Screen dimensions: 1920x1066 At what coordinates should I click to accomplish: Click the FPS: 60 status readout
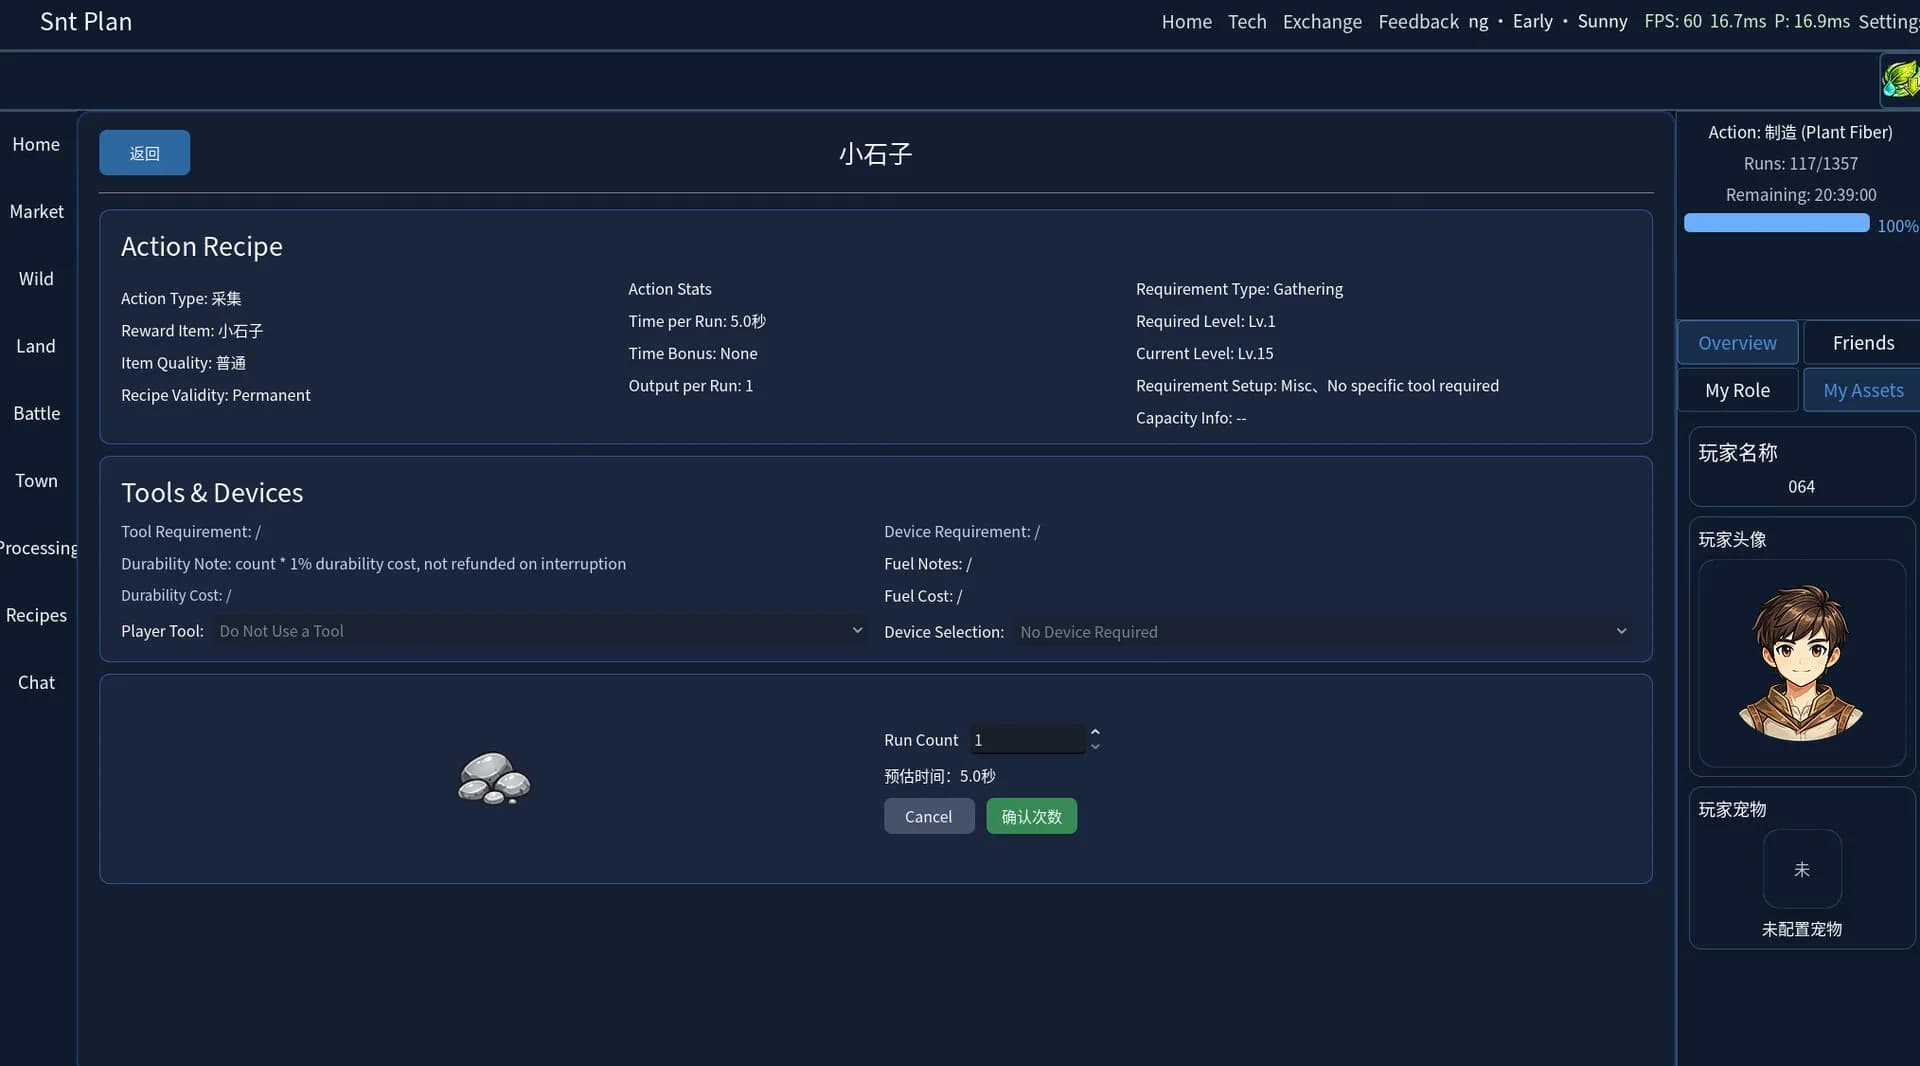[1672, 21]
